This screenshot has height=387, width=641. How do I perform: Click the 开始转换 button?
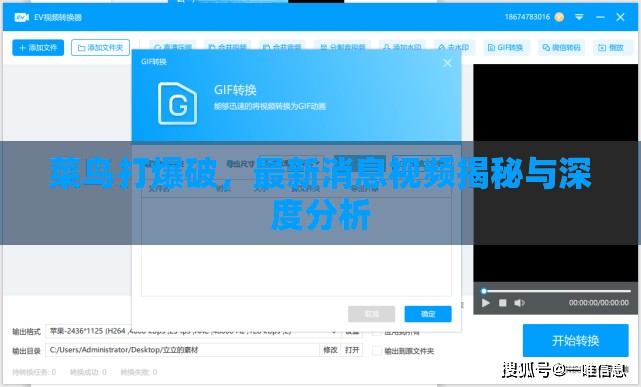[x=576, y=340]
